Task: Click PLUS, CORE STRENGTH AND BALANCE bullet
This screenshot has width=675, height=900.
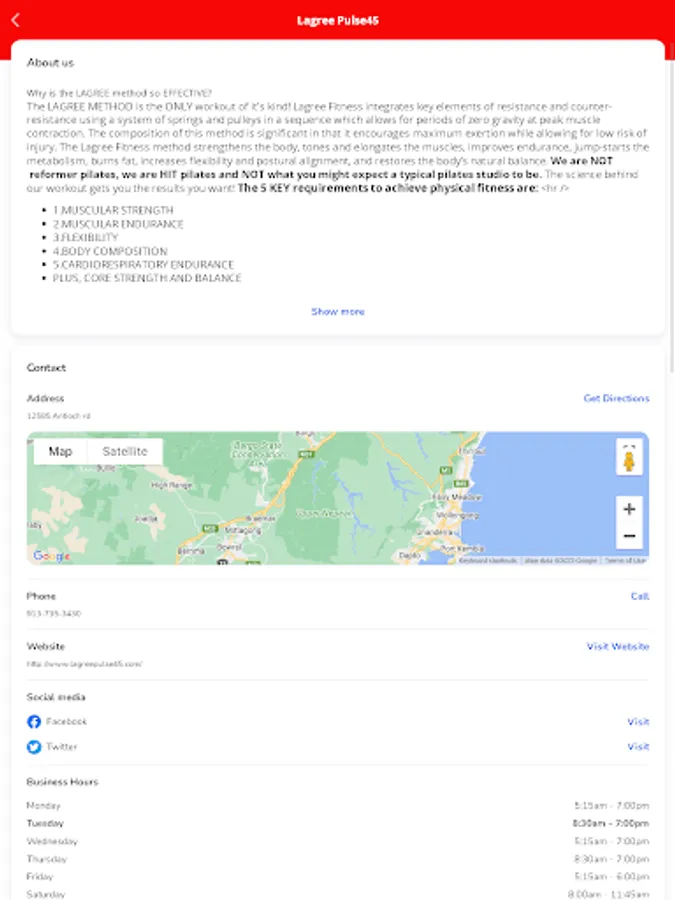Action: (x=147, y=278)
